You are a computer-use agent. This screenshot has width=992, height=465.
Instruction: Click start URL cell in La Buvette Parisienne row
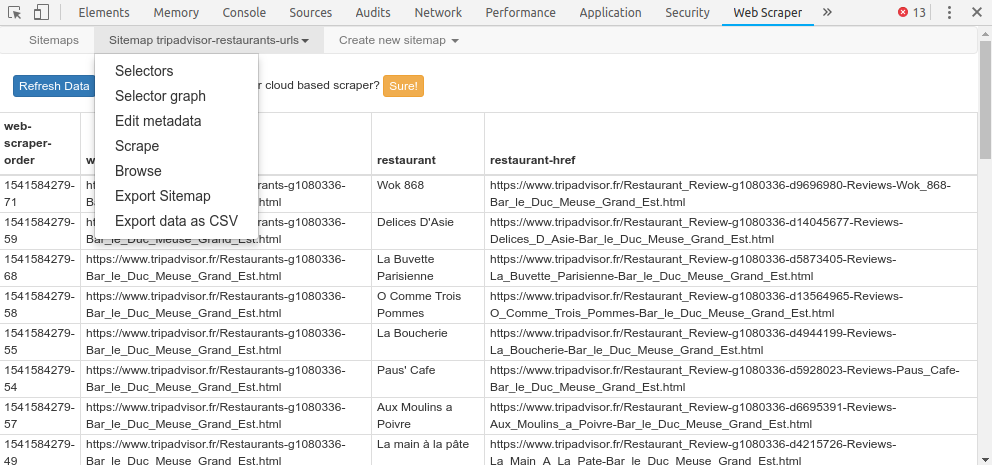[x=226, y=268]
